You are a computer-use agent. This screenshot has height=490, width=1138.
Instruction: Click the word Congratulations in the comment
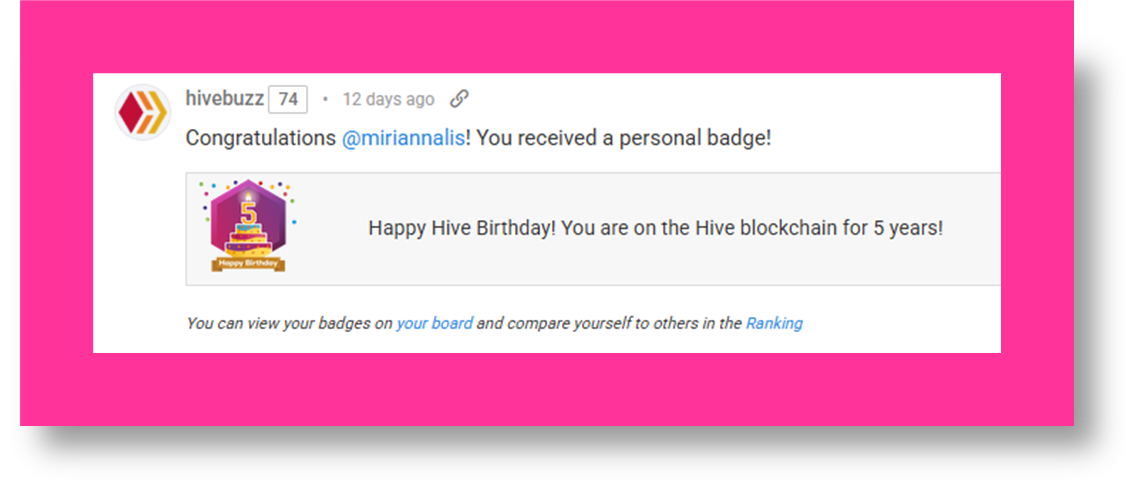click(261, 138)
